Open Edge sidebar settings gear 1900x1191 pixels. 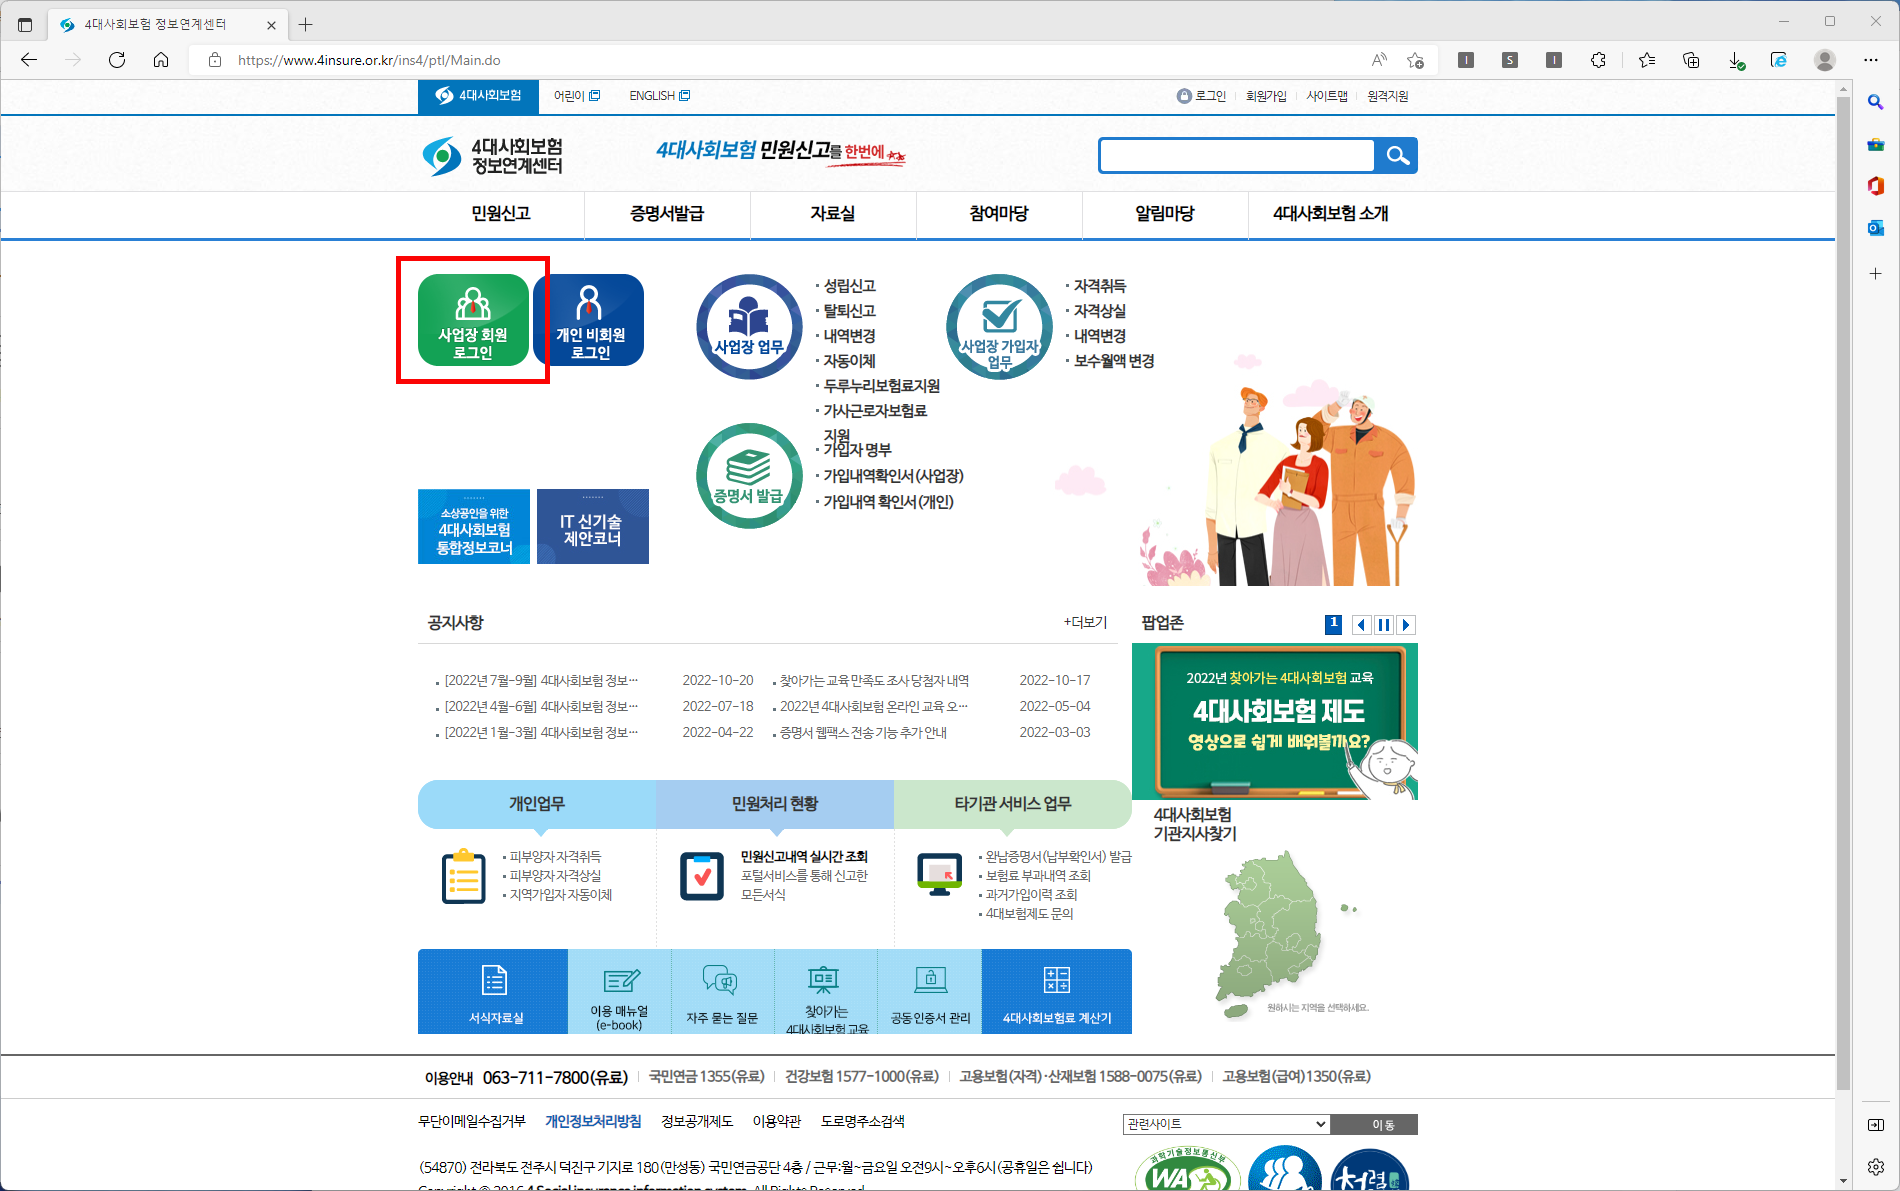point(1876,1167)
